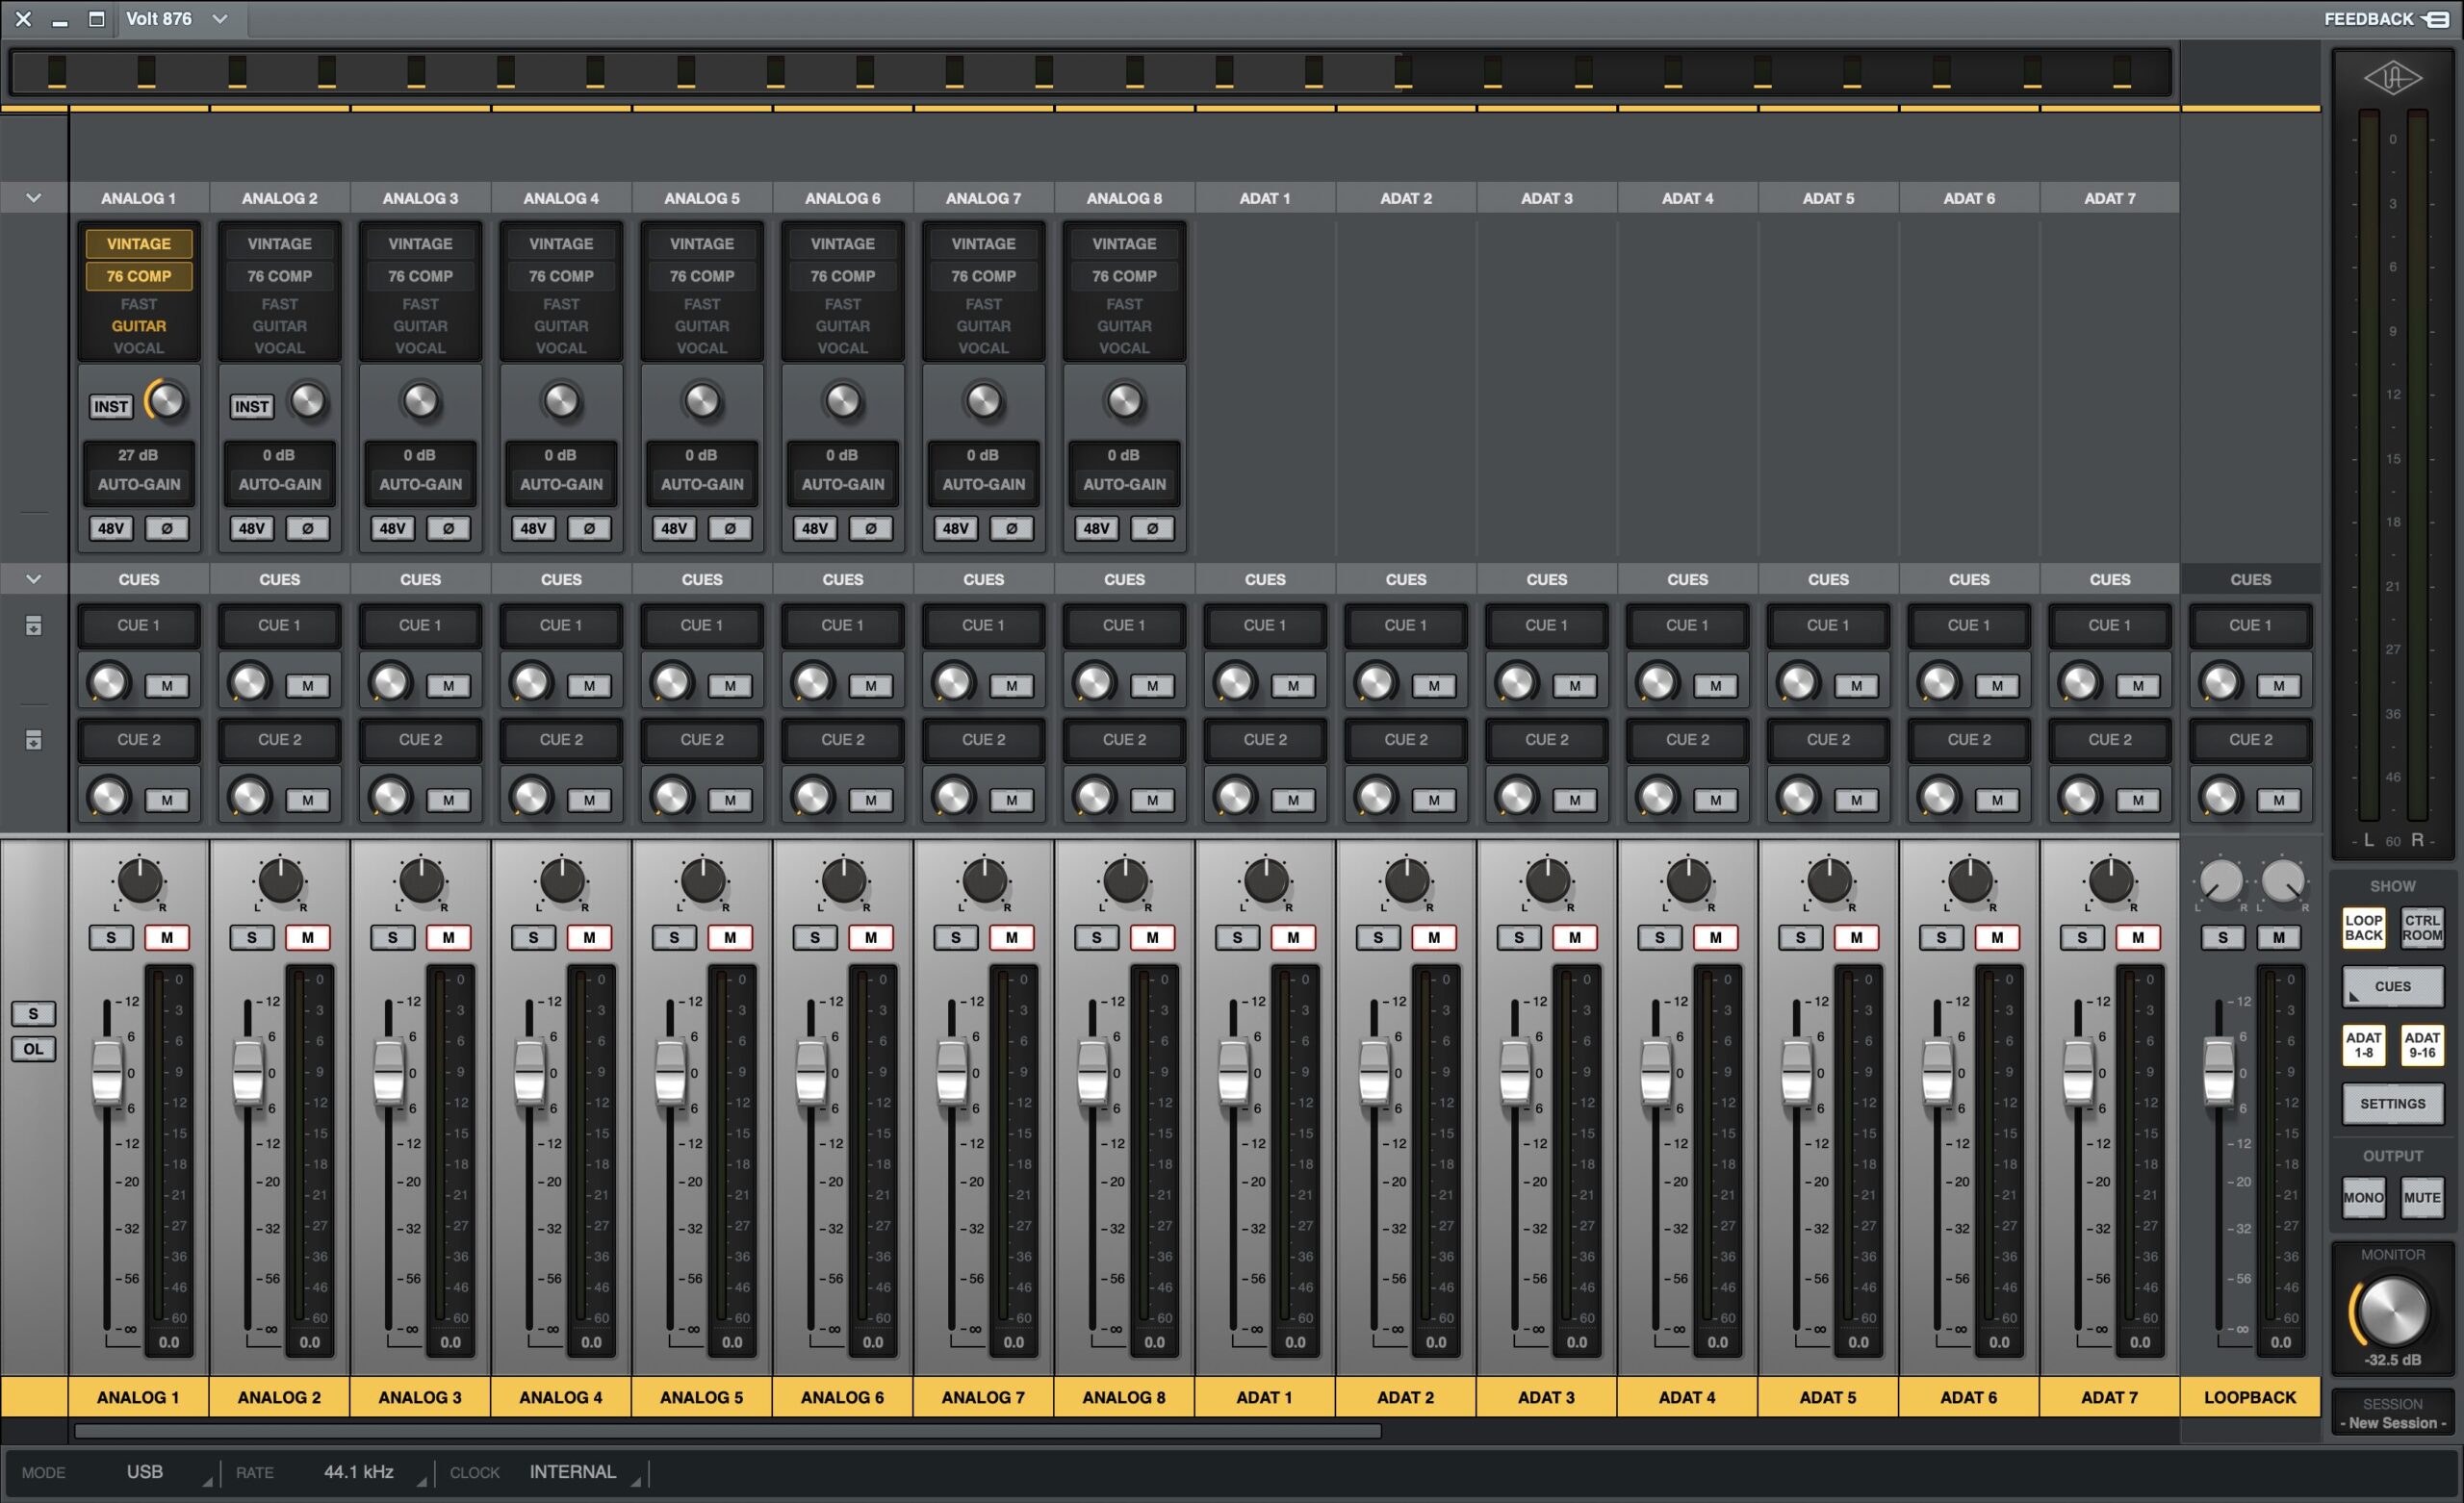This screenshot has height=1503, width=2464.
Task: Show the ADAT 9-16 channels
Action: click(x=2421, y=1045)
